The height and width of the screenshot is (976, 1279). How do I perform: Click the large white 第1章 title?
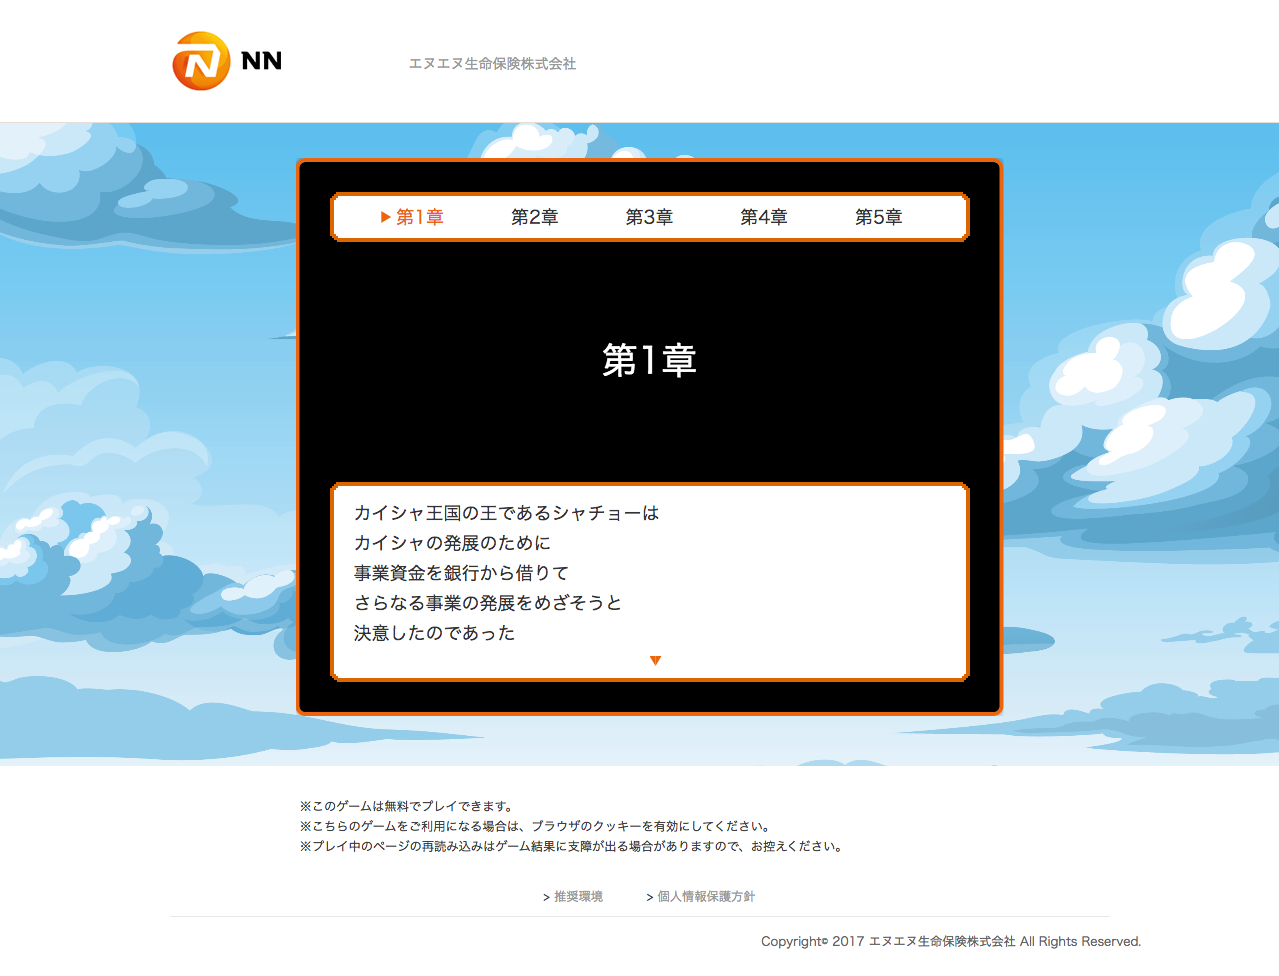pyautogui.click(x=649, y=360)
